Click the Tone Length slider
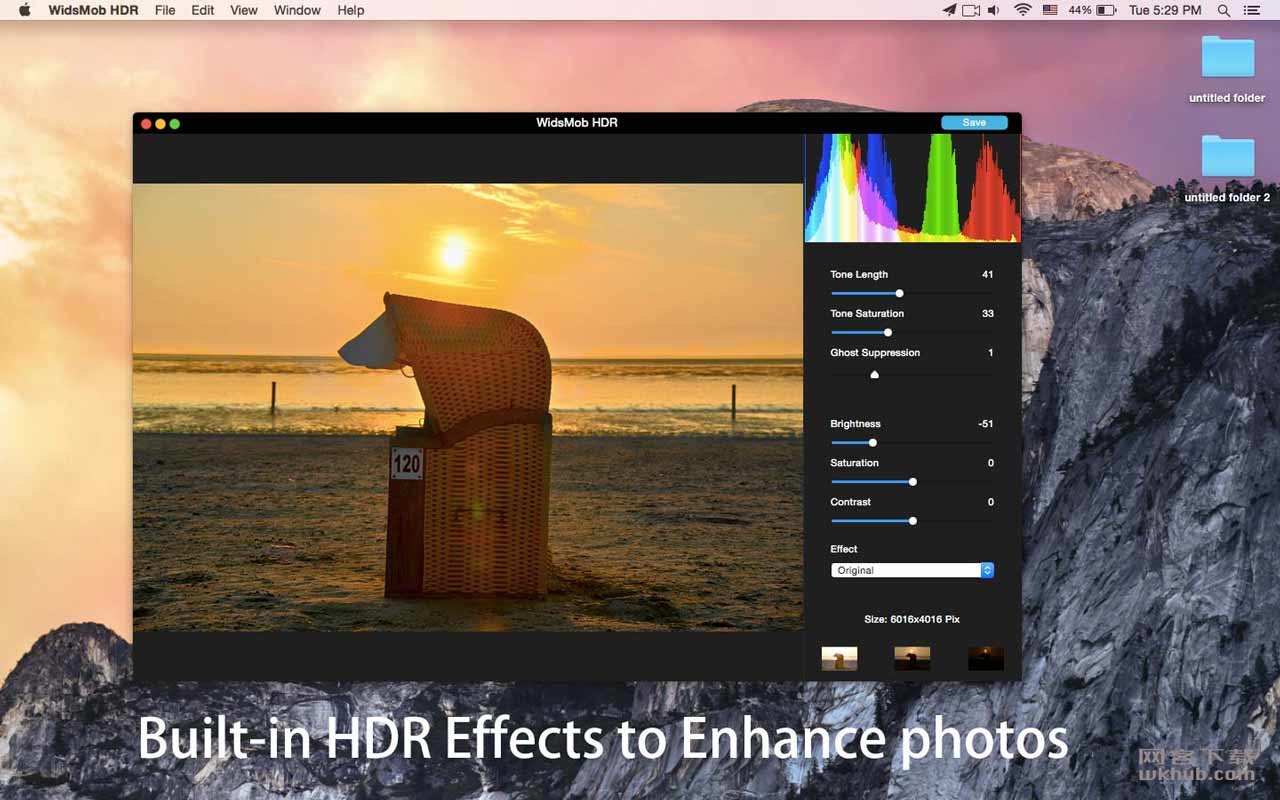 click(912, 293)
